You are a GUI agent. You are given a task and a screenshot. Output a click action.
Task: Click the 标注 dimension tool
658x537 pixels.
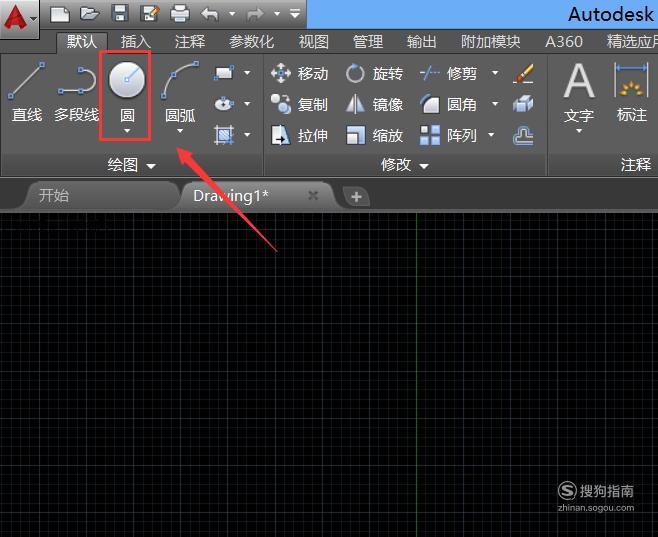[632, 91]
